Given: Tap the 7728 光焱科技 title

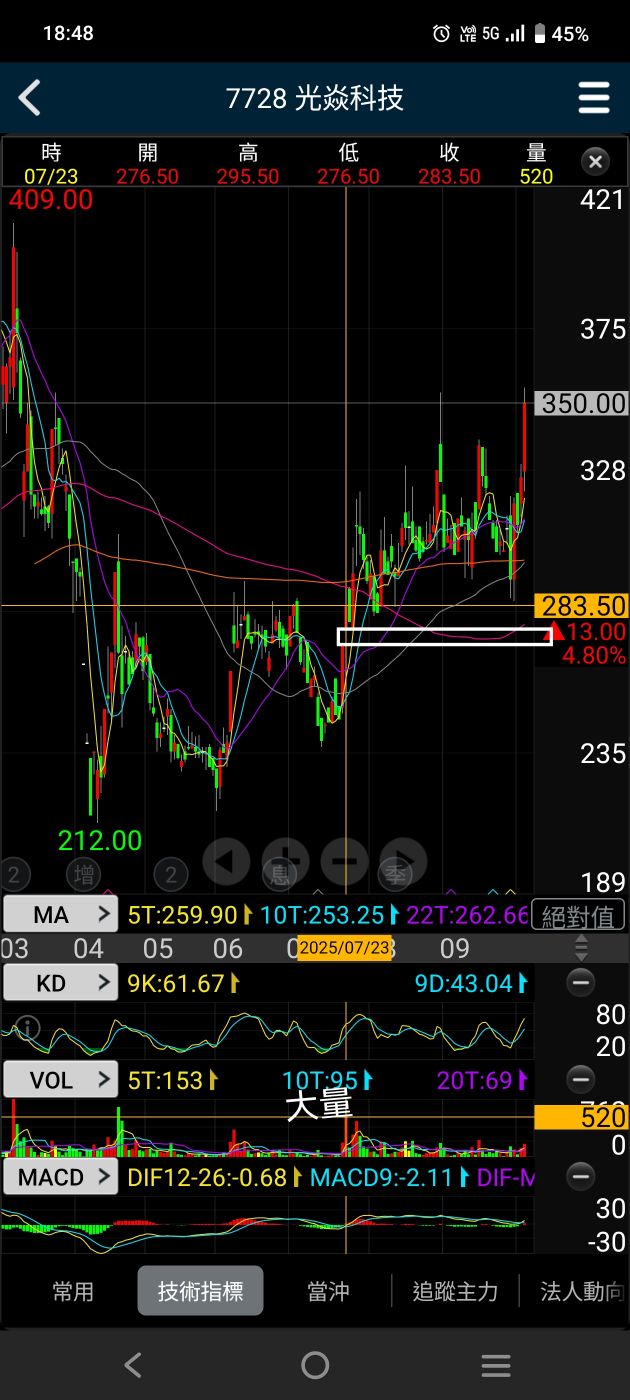Looking at the screenshot, I should 314,98.
